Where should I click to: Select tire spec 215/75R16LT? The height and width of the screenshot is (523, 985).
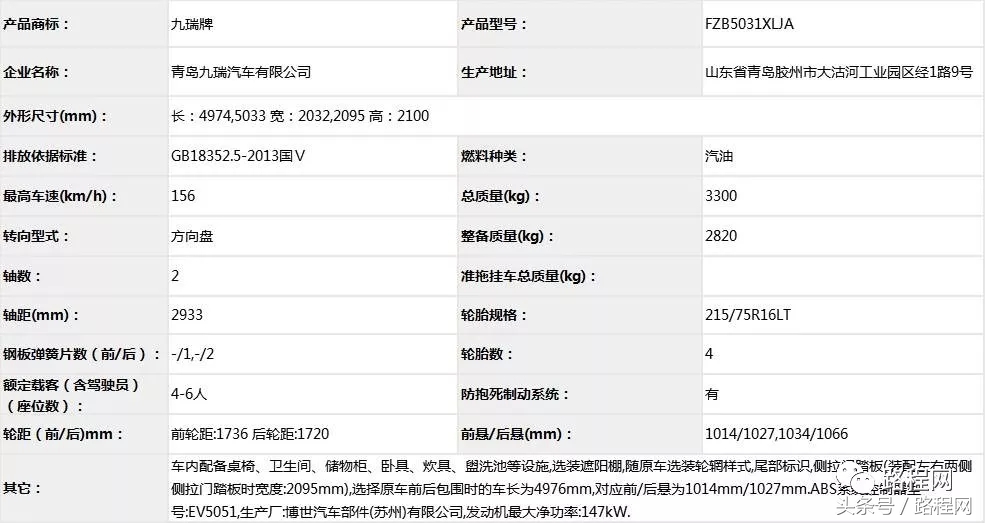click(x=748, y=315)
